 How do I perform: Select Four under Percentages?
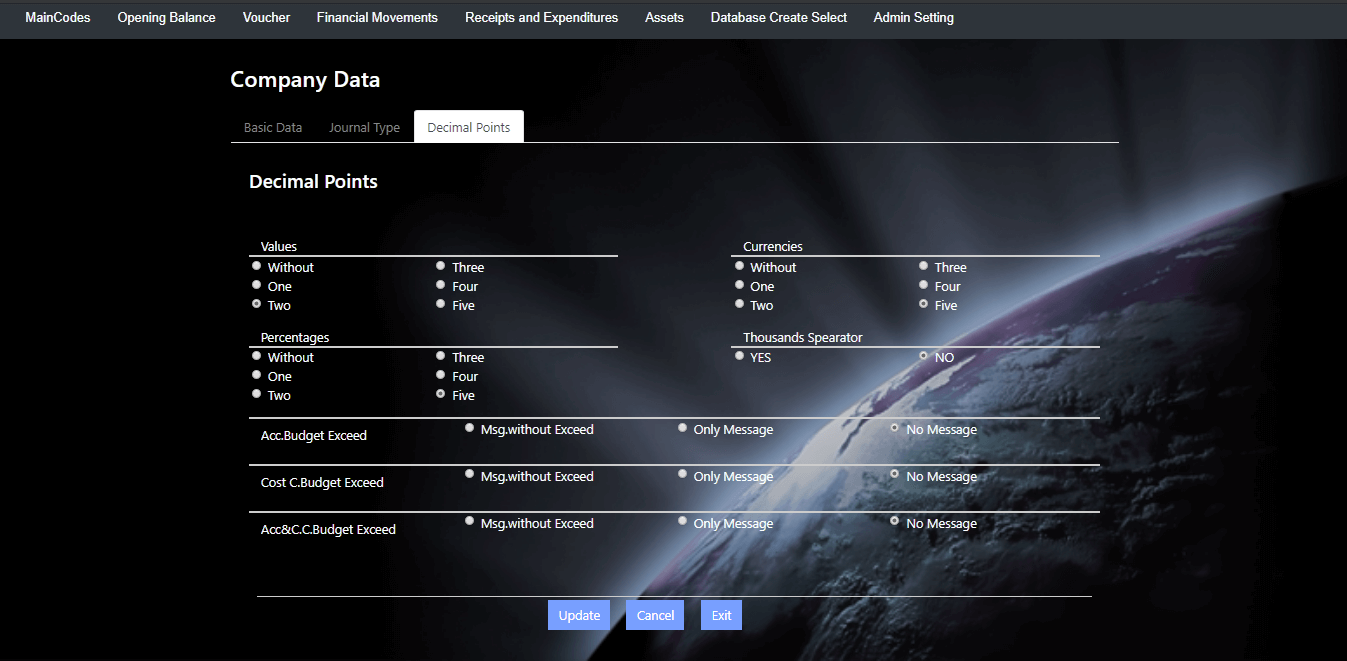[441, 375]
